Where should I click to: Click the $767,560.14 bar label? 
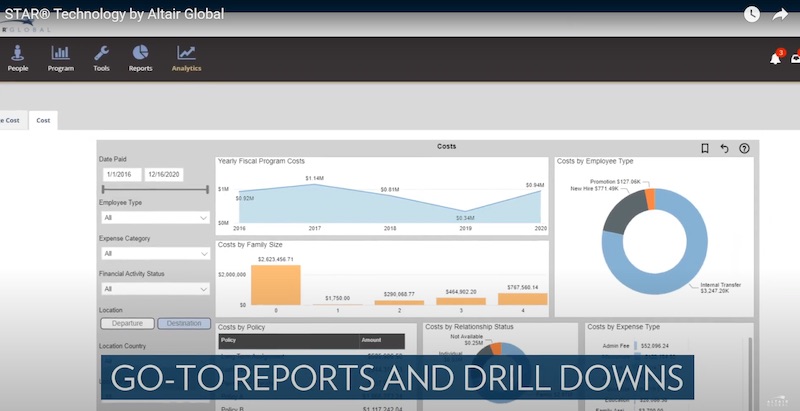(522, 288)
